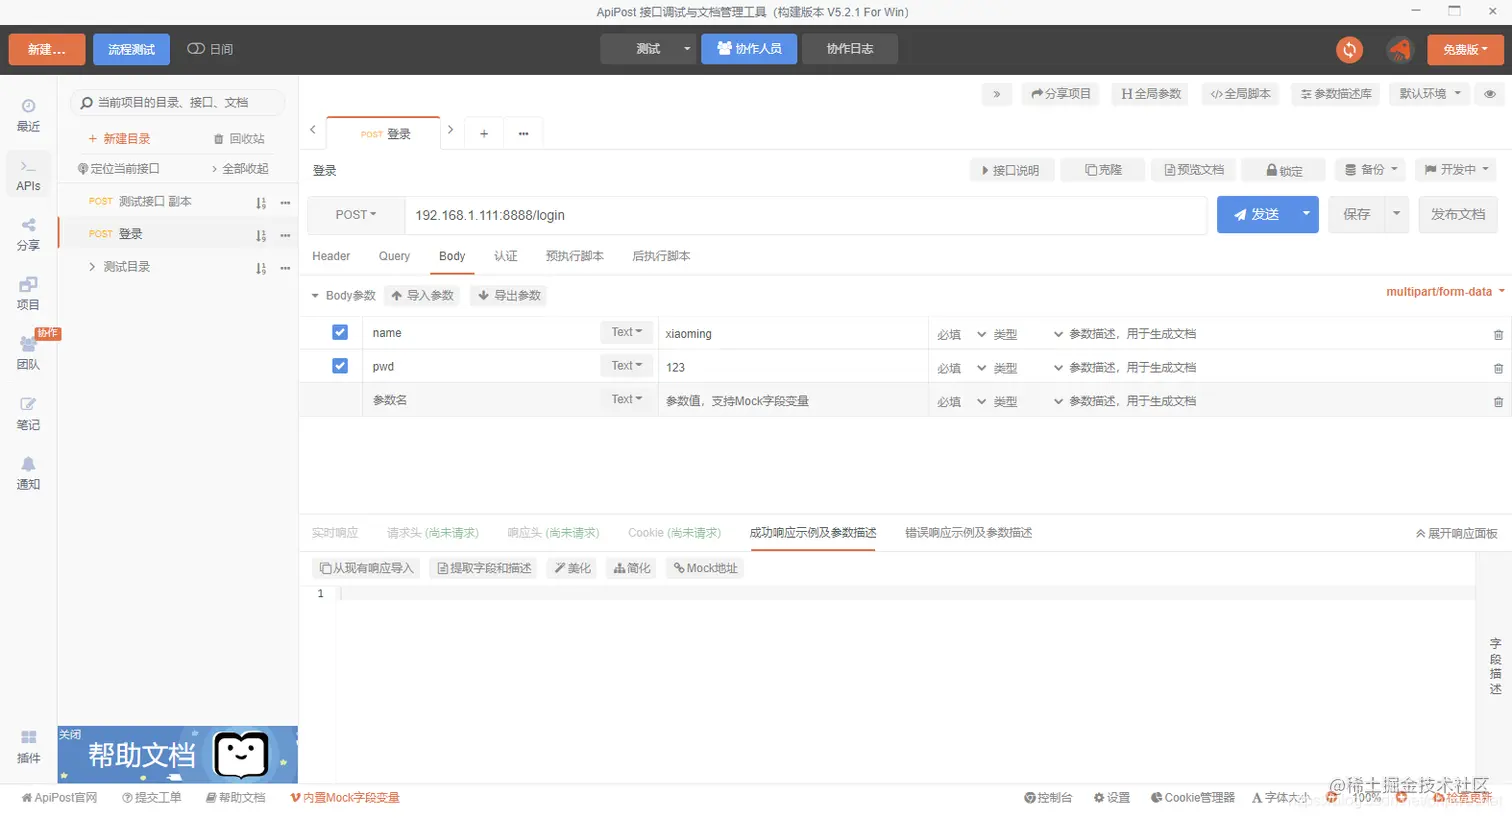Screen dimensions: 1512x818
Task: Open 免费版 plan dropdown
Action: pos(1465,49)
